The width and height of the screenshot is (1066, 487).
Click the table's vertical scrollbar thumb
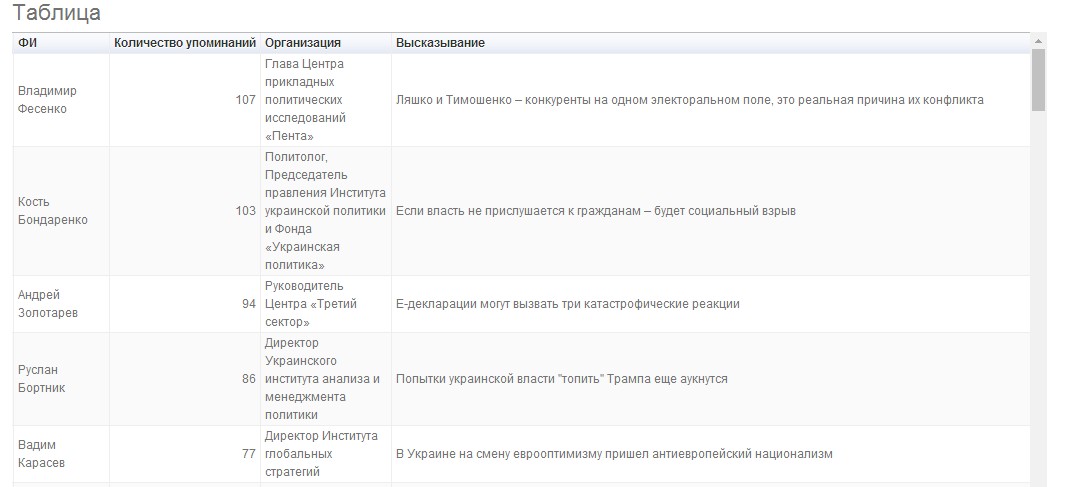(x=1038, y=78)
